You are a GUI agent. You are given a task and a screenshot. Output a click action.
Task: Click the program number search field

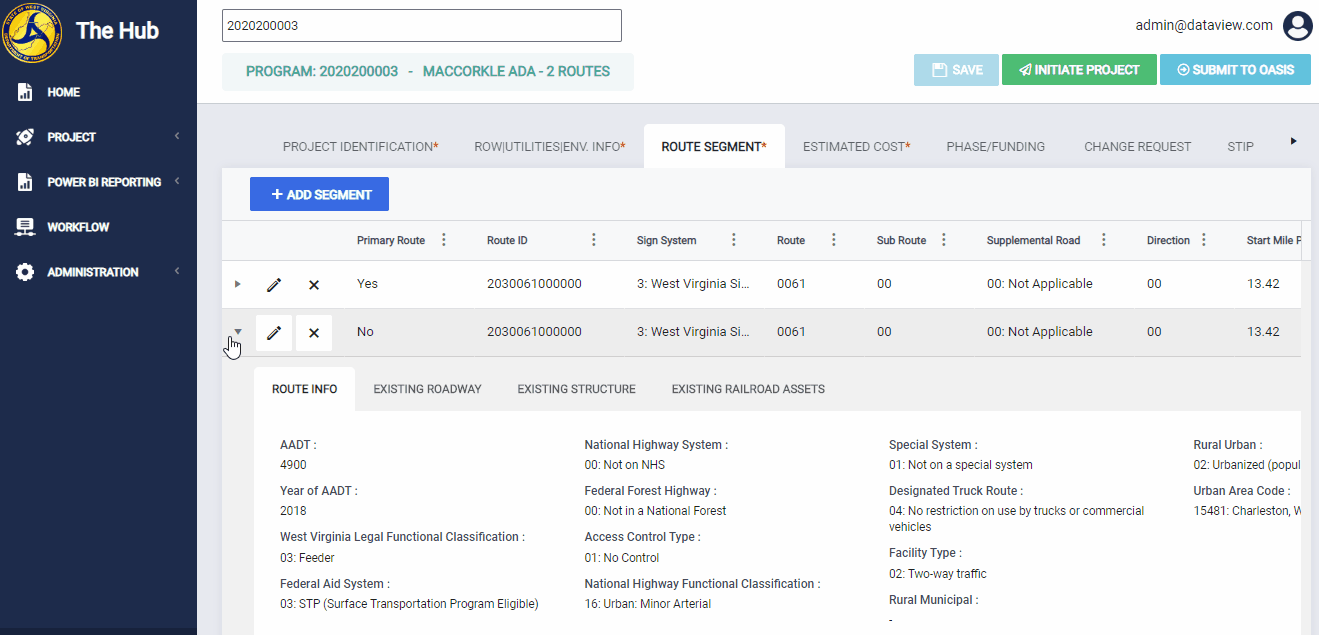click(422, 26)
